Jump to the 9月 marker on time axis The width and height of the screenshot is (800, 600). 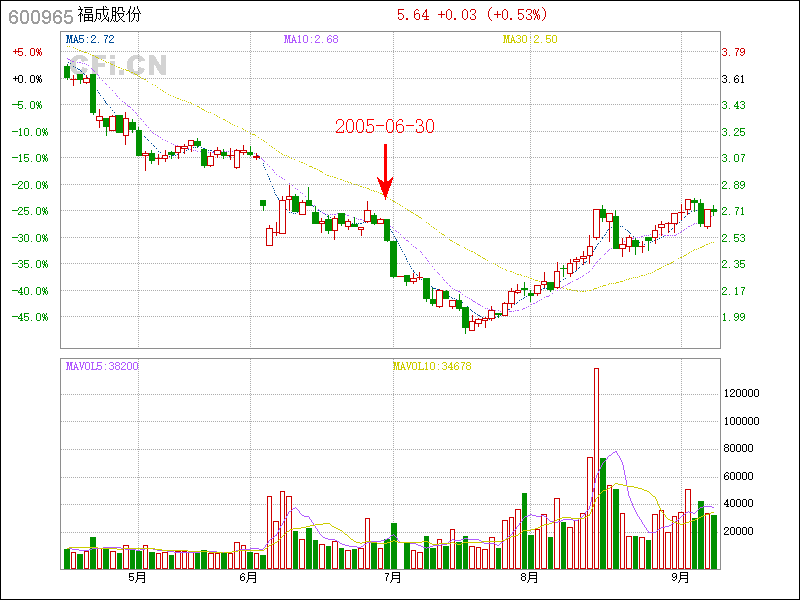(x=681, y=578)
